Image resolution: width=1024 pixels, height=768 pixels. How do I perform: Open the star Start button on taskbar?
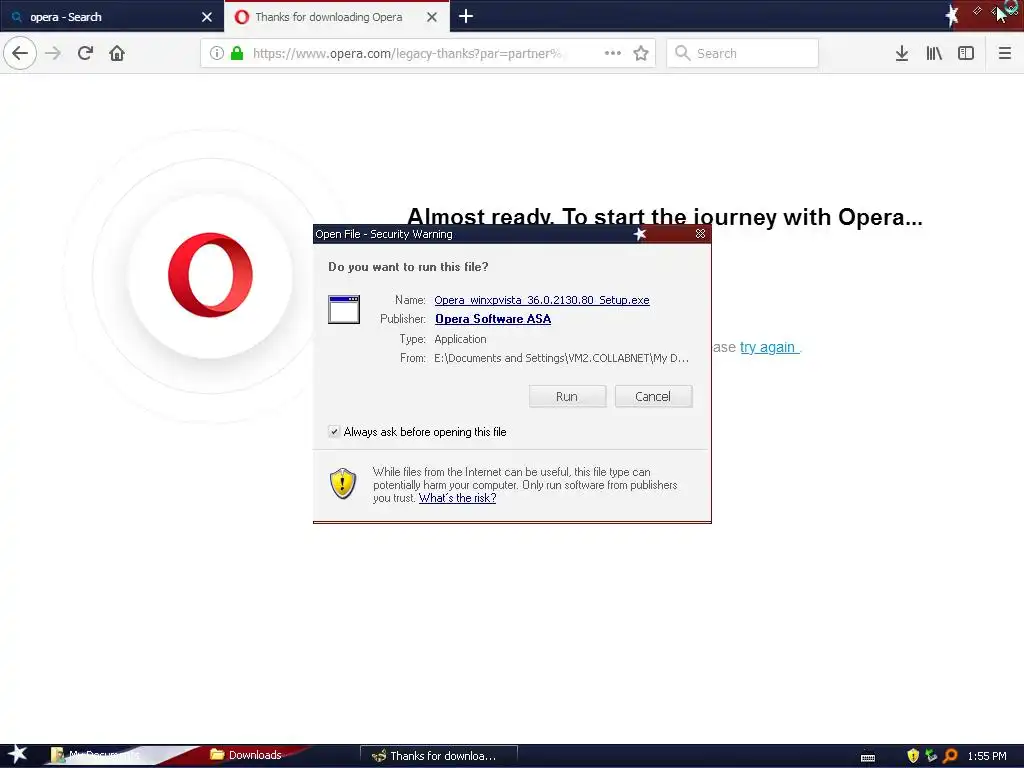tap(18, 755)
